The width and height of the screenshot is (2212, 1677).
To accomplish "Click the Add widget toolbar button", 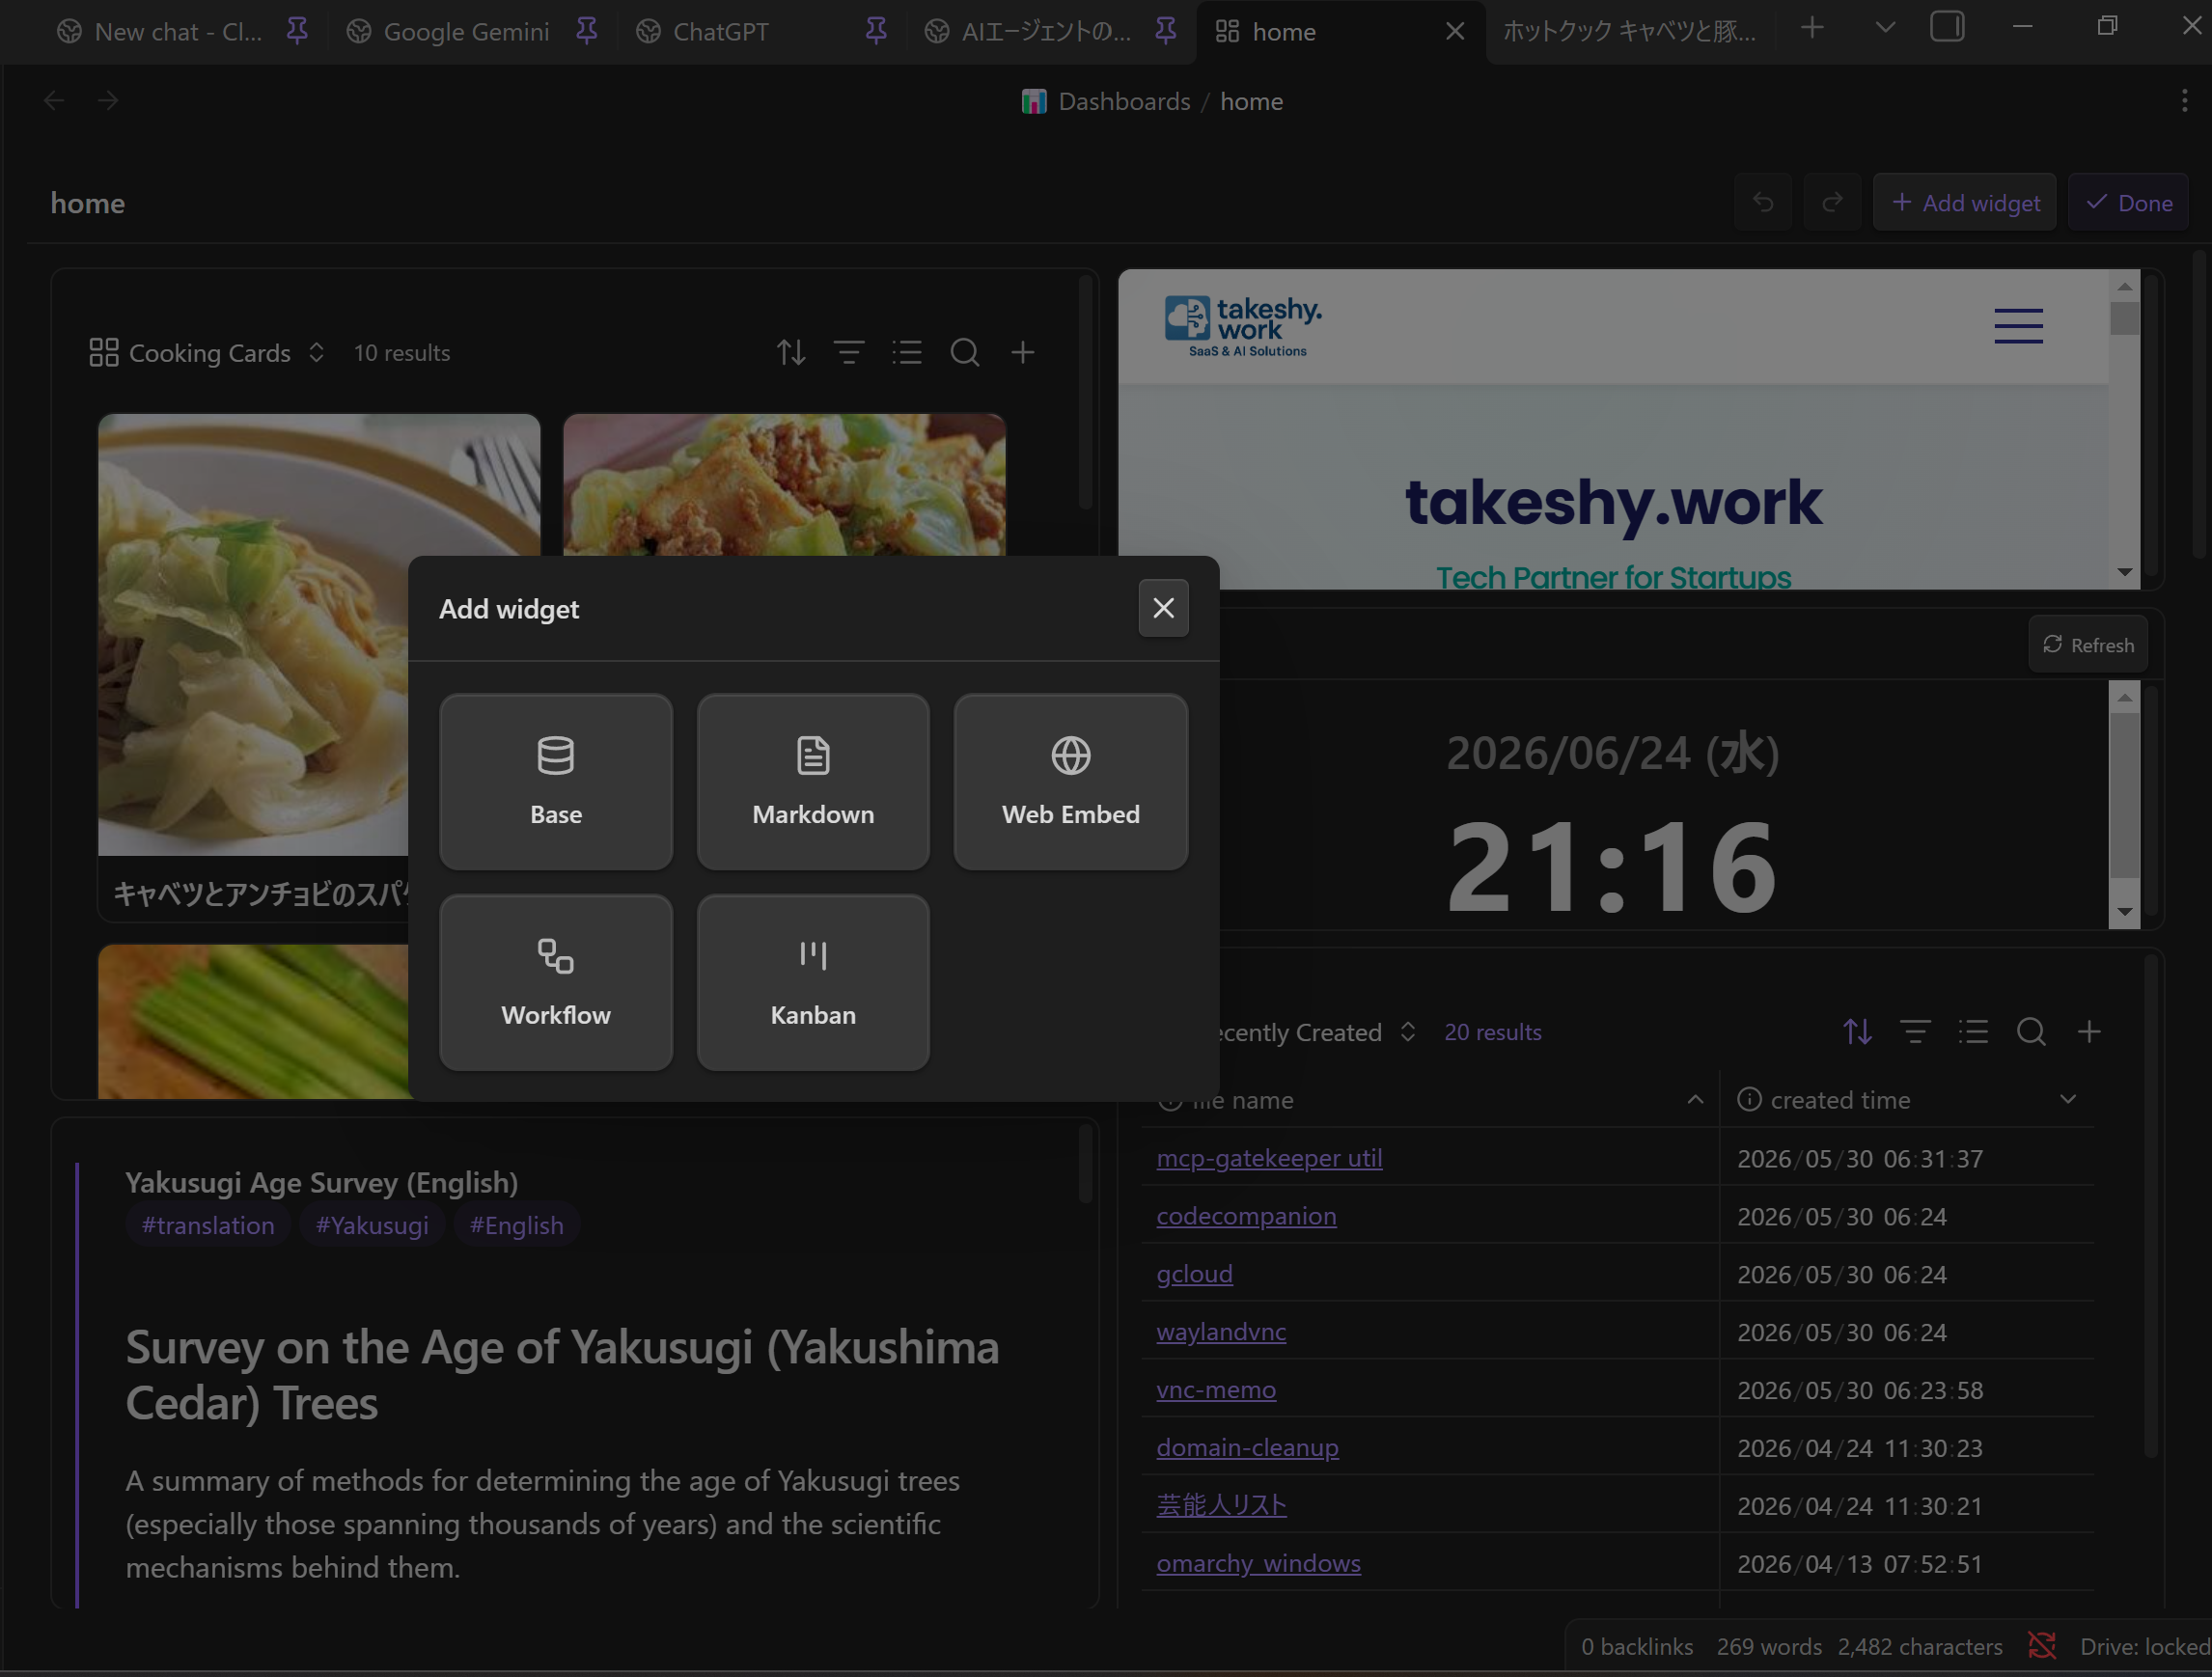I will (1965, 203).
